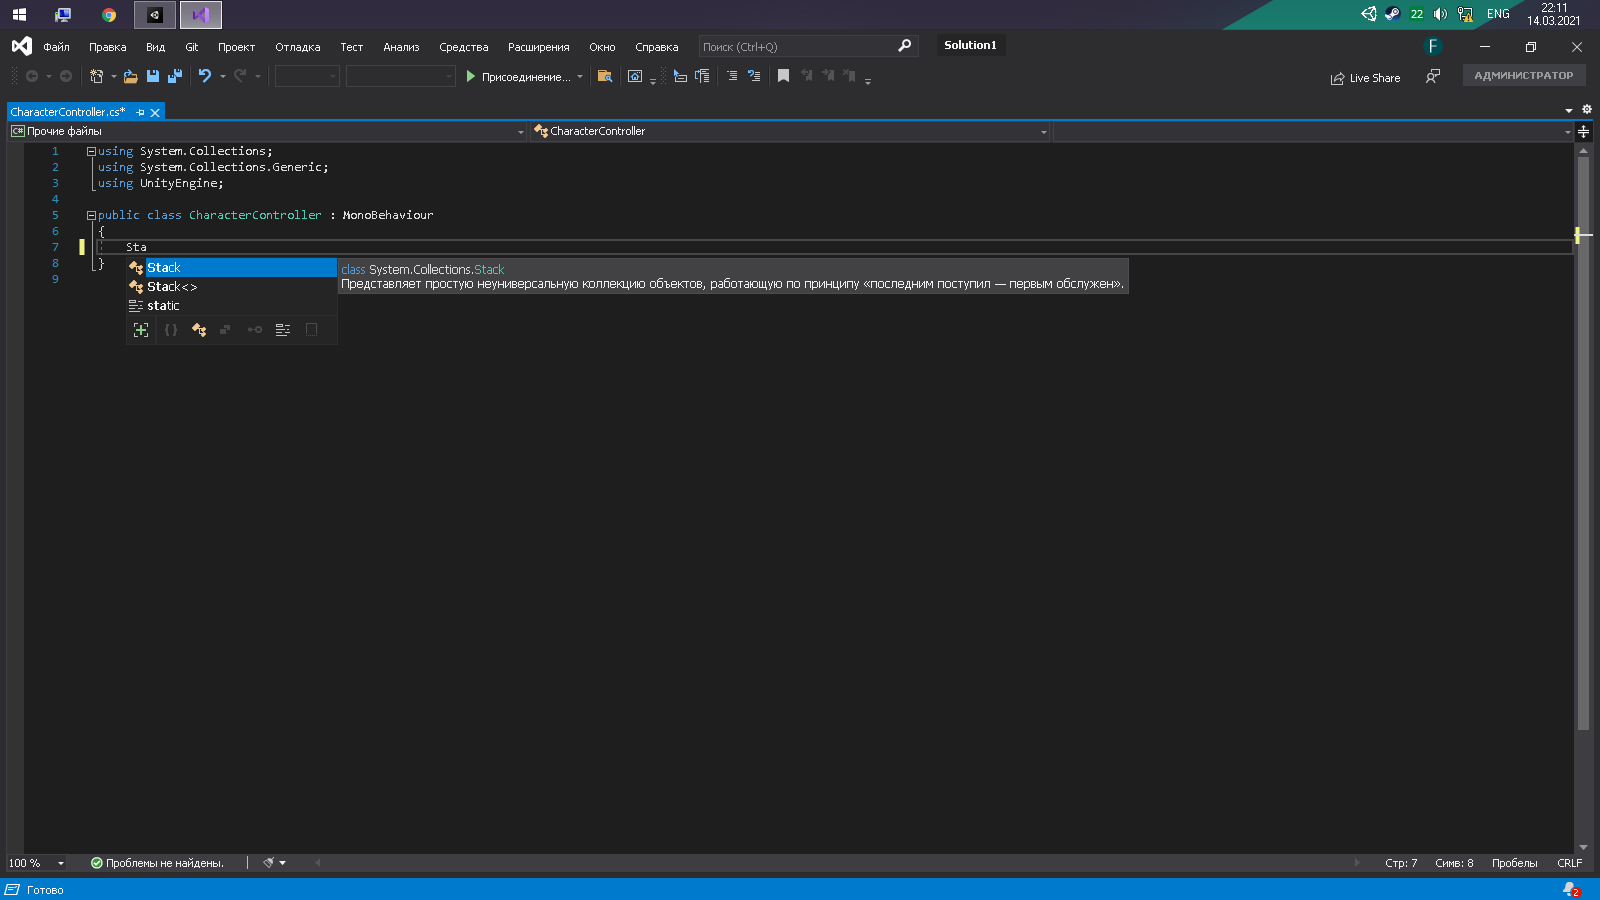The height and width of the screenshot is (900, 1600).
Task: Click the scroll-down arrow of the editor scrollbar
Action: (x=1583, y=847)
